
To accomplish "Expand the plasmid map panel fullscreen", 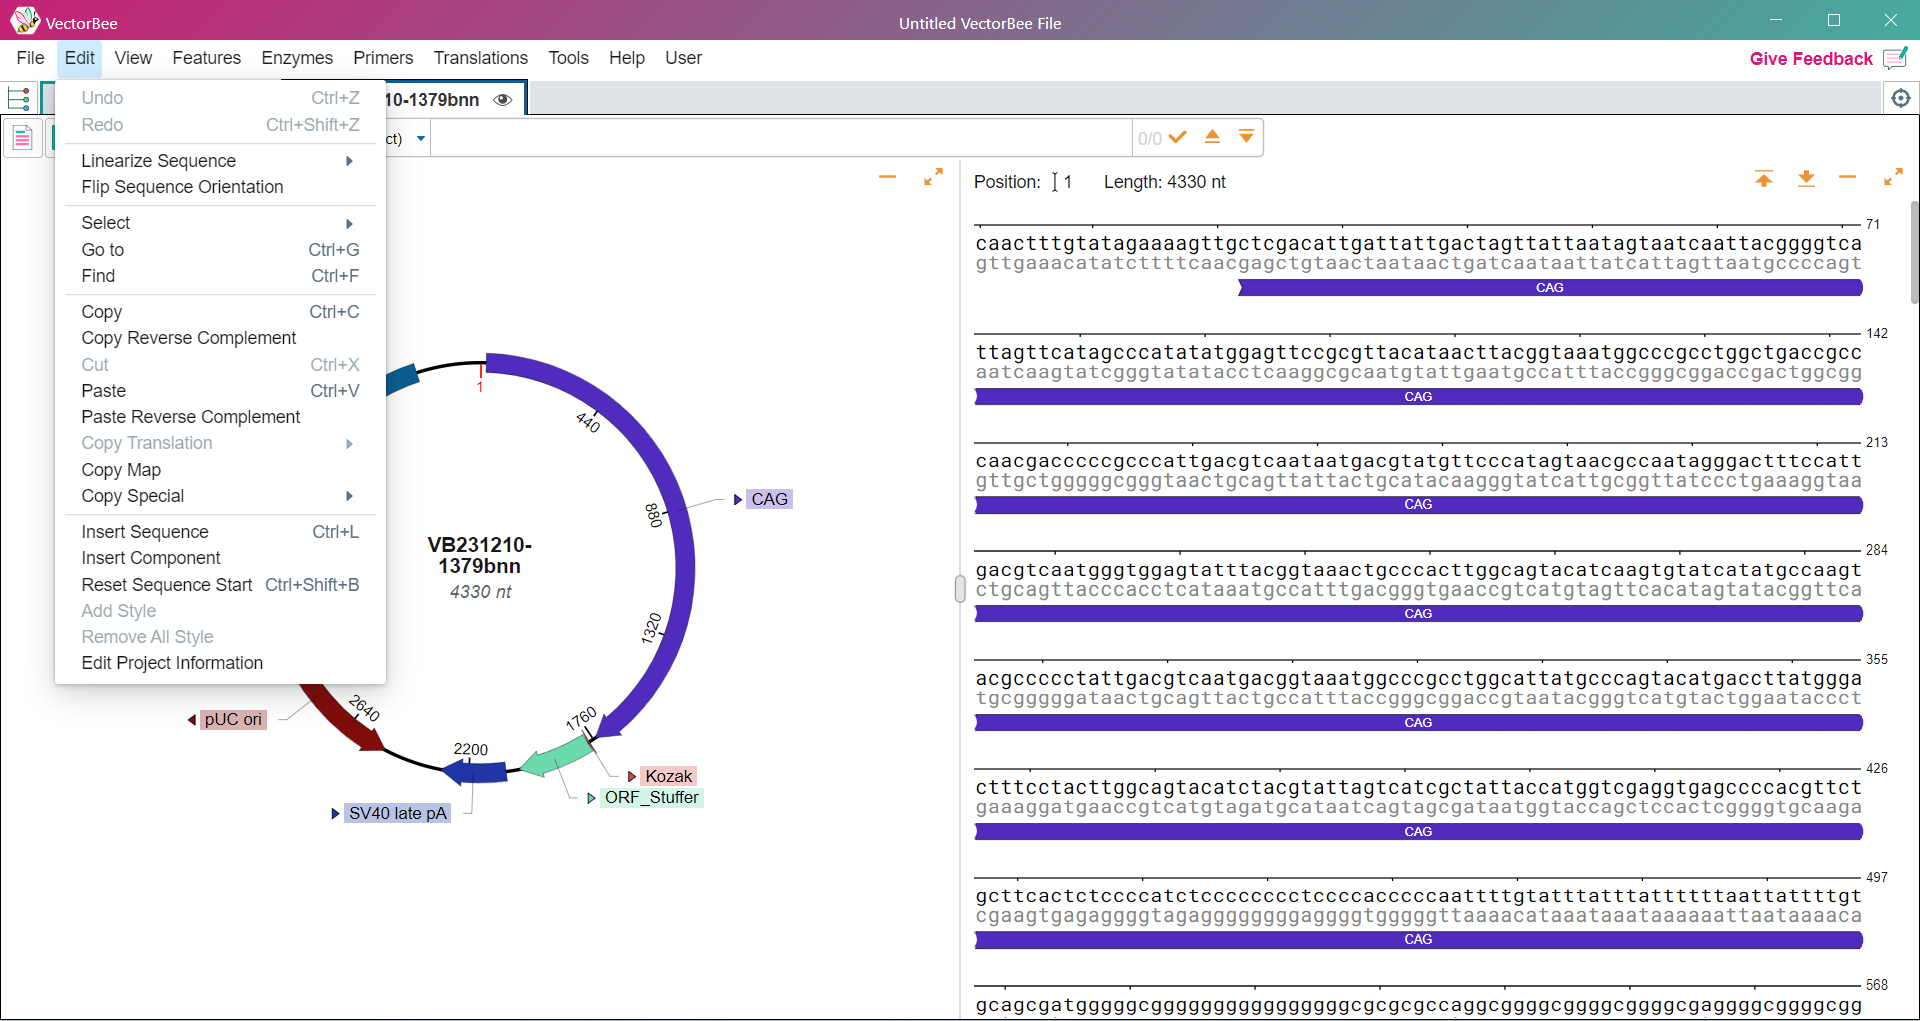I will pyautogui.click(x=933, y=177).
